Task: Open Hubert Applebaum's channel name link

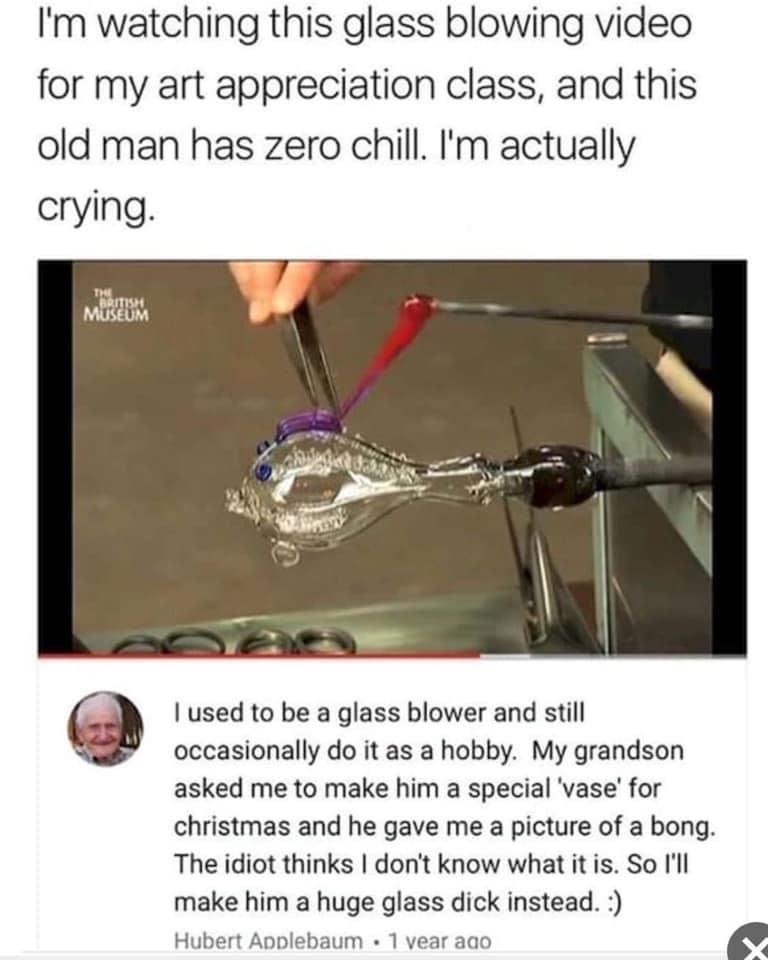Action: 269,940
